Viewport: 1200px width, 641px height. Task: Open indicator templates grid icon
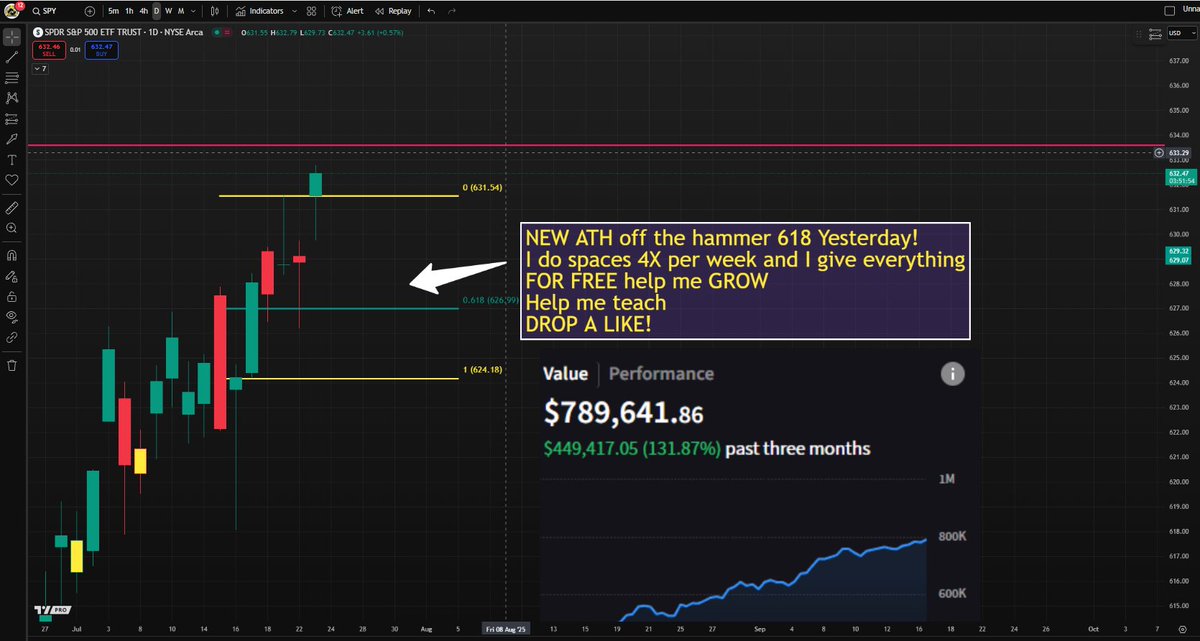312,11
